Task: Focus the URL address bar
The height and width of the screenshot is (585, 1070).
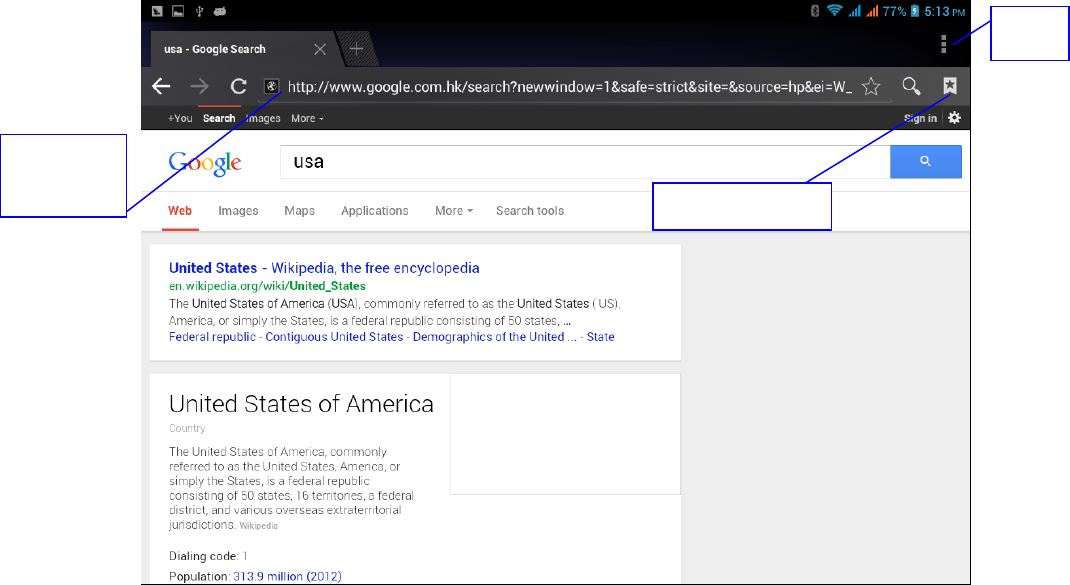Action: pos(570,87)
